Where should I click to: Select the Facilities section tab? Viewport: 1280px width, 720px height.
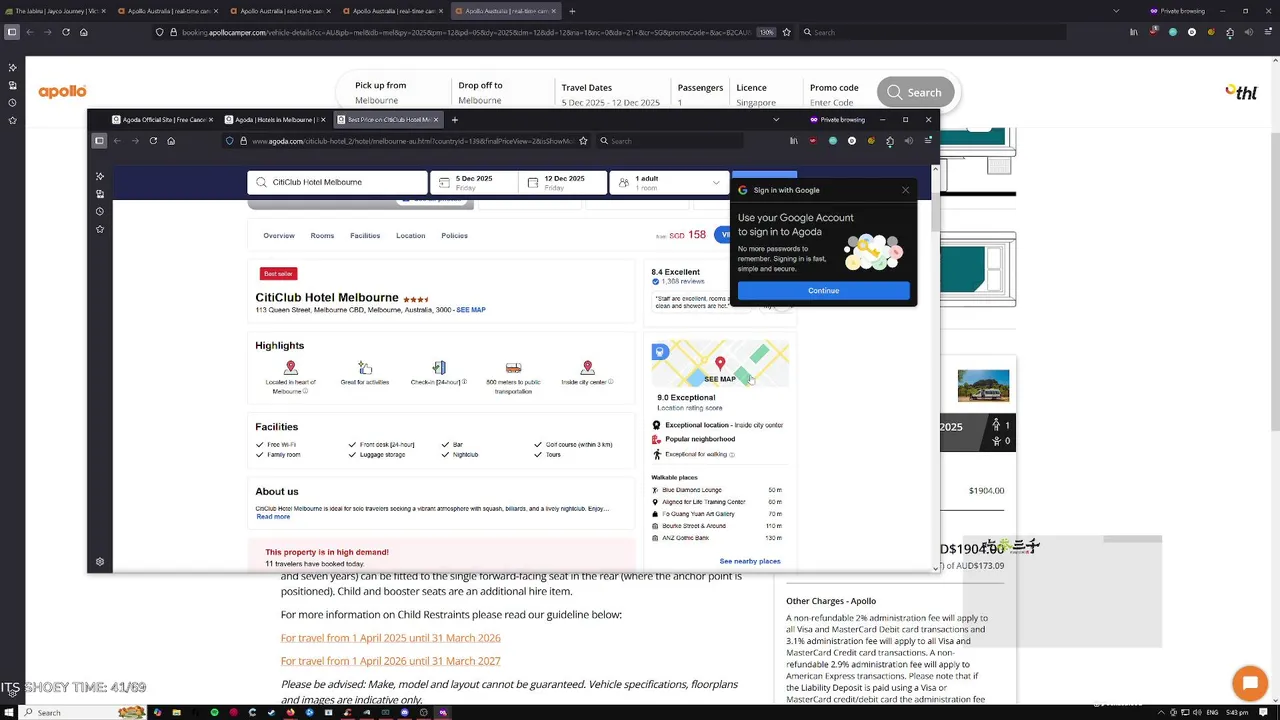tap(365, 236)
